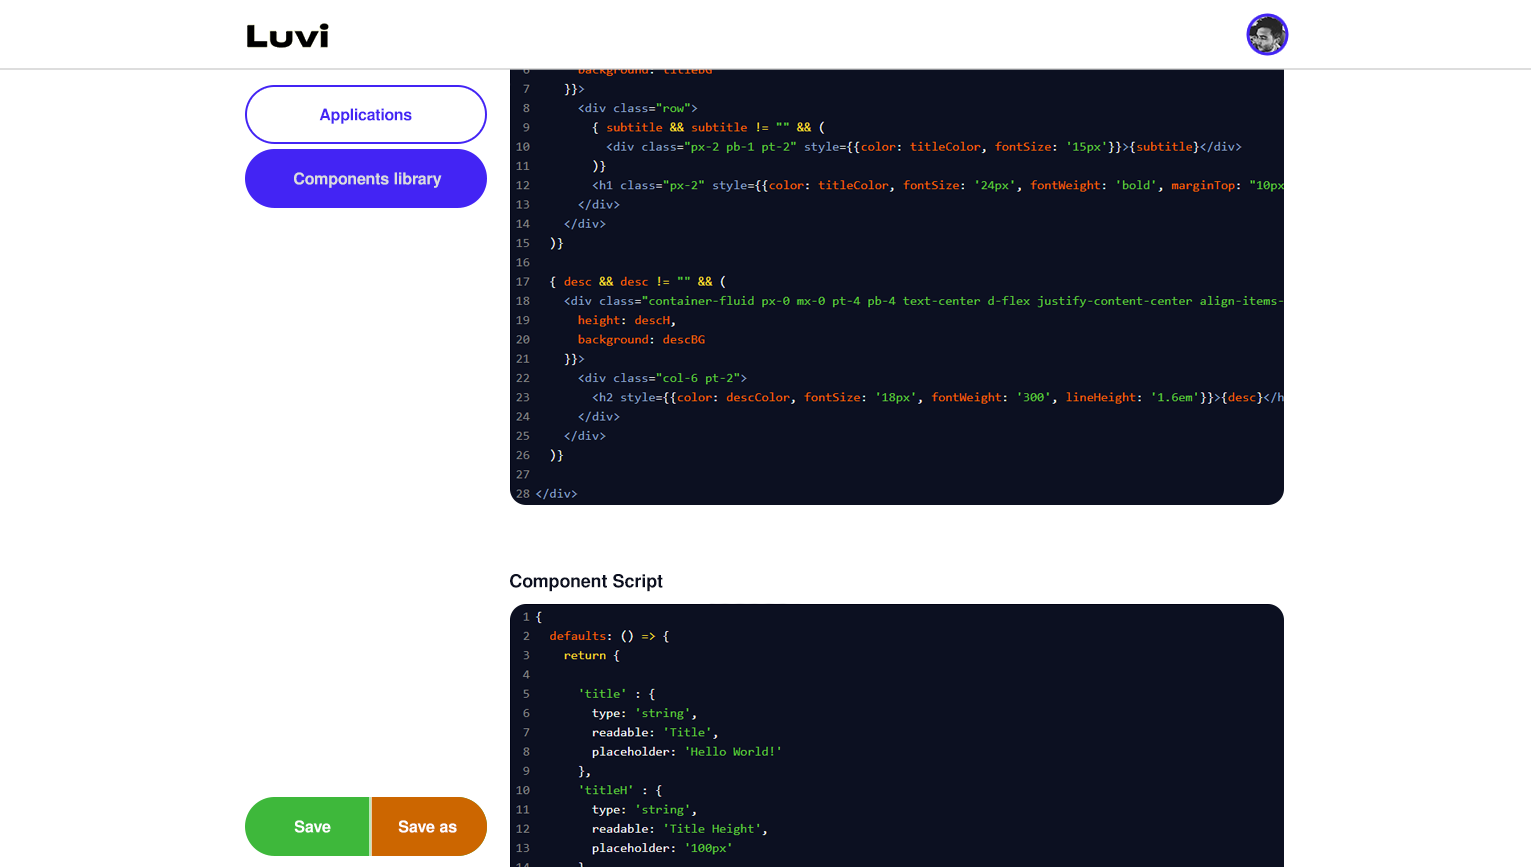Click the <div class="col-6 pt-2"> line

click(662, 378)
